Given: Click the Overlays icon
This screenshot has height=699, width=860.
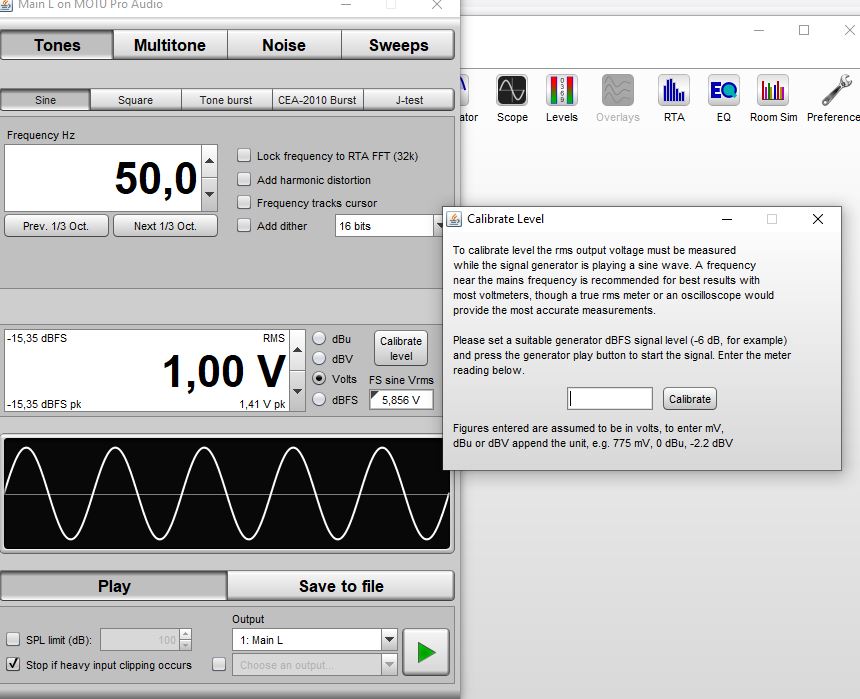Looking at the screenshot, I should pos(617,92).
